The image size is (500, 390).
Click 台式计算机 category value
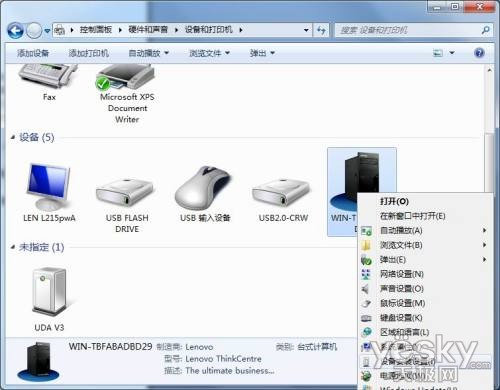317,347
